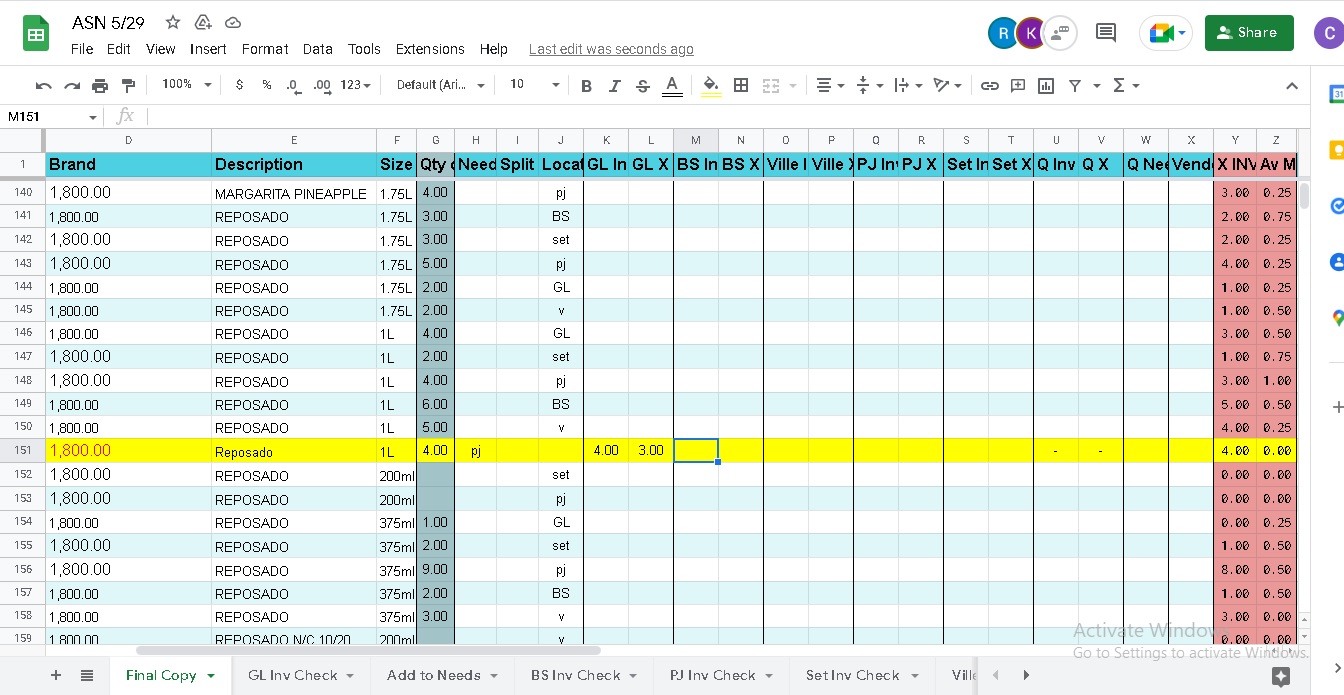
Task: Switch to the Add to Needs tab
Action: pyautogui.click(x=442, y=676)
